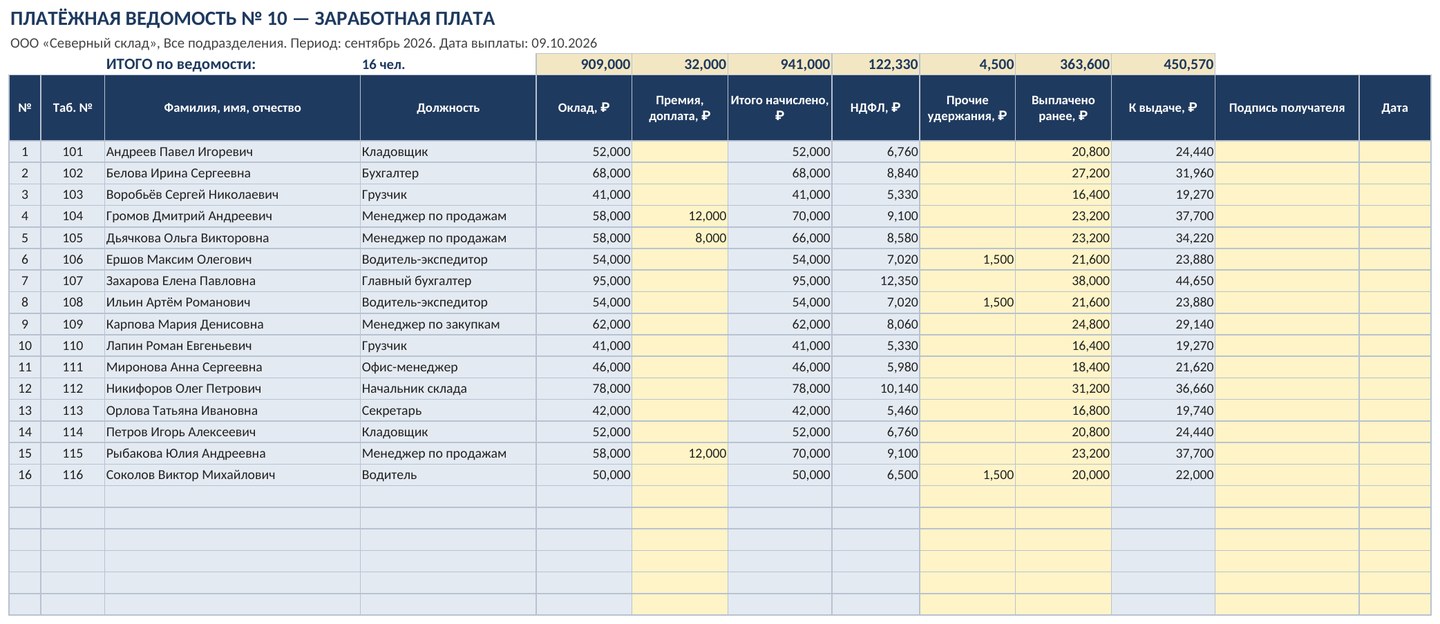Select bonus cell 12,000 for Громов
Screen dimensions: 1440x624
click(680, 216)
